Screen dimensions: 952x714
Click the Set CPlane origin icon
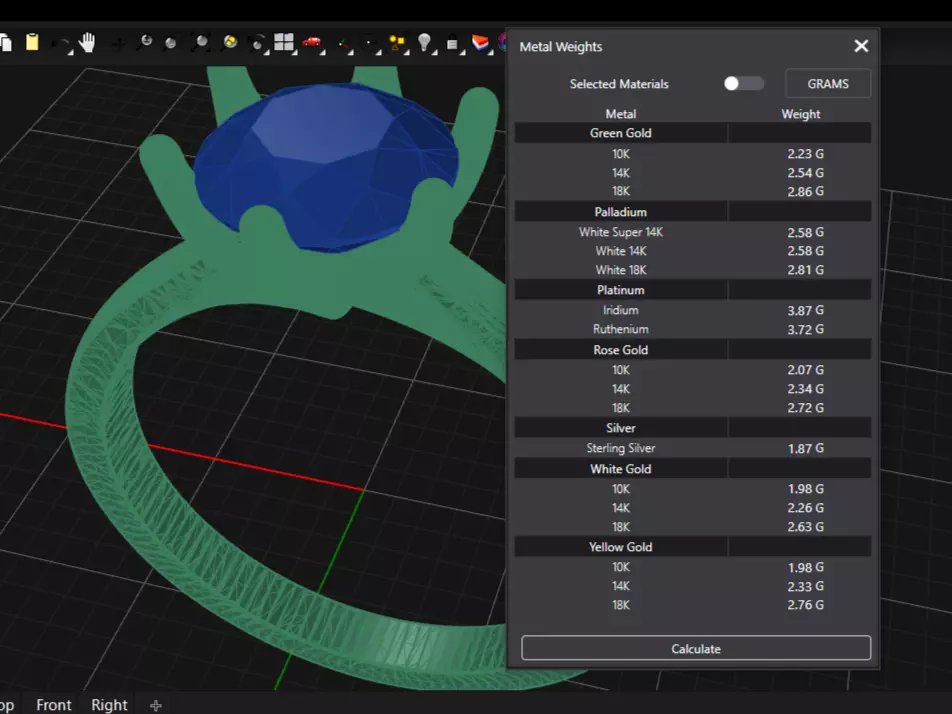(343, 44)
